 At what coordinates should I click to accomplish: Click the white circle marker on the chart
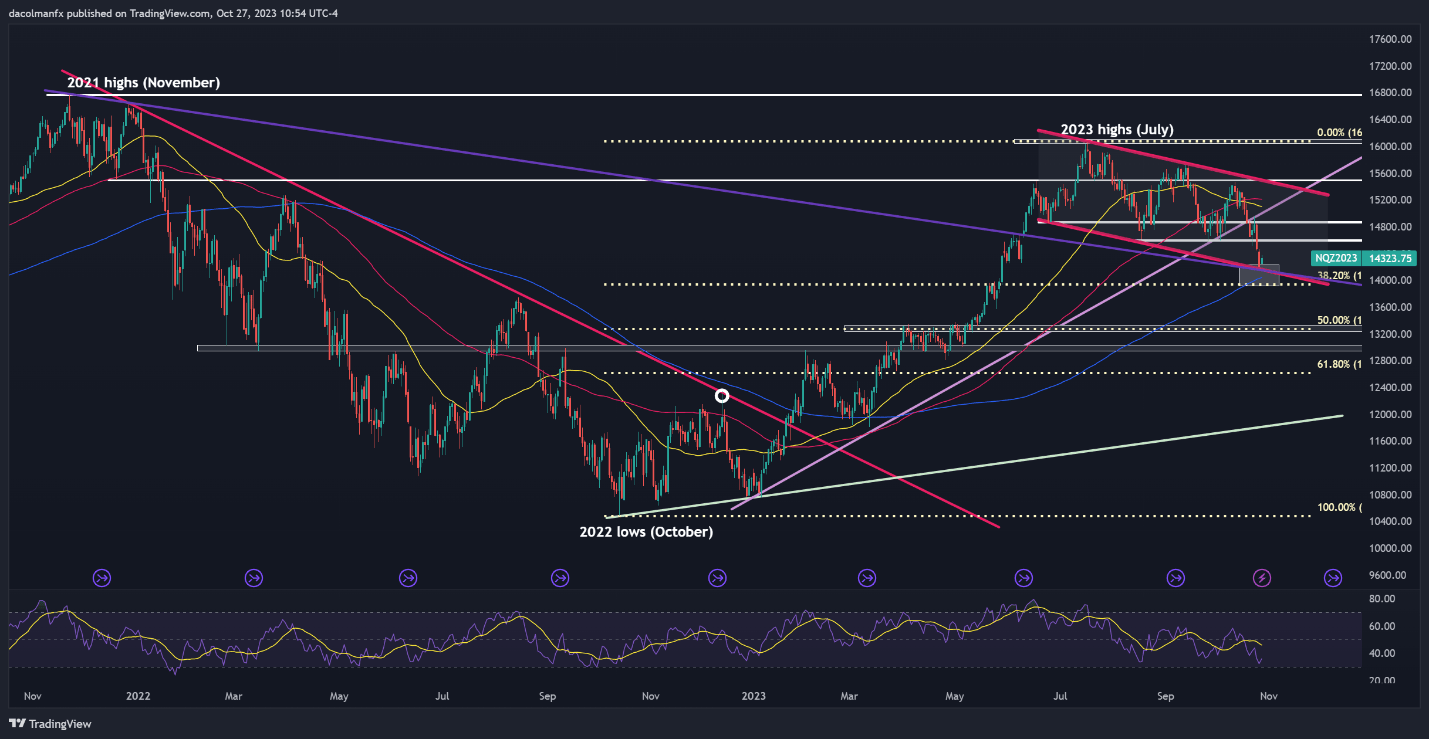click(x=722, y=397)
